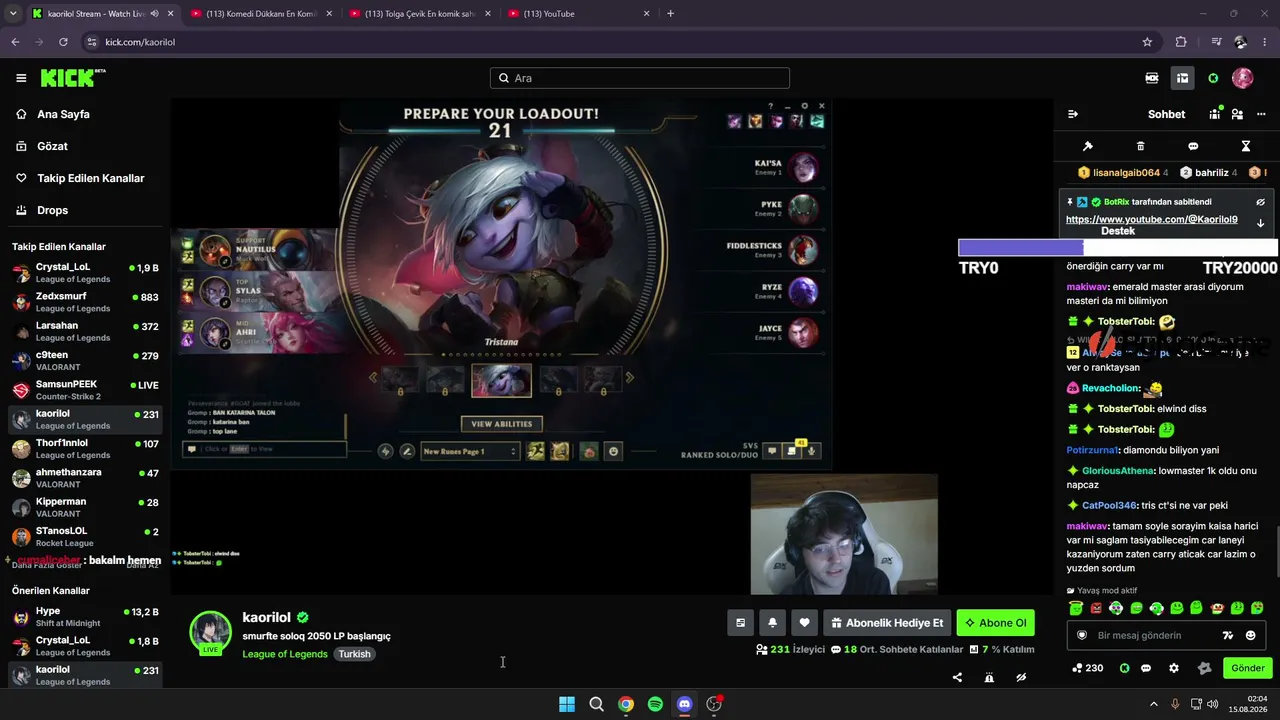Open the emoji picker smiley icon
The image size is (1280, 720).
coord(1251,635)
